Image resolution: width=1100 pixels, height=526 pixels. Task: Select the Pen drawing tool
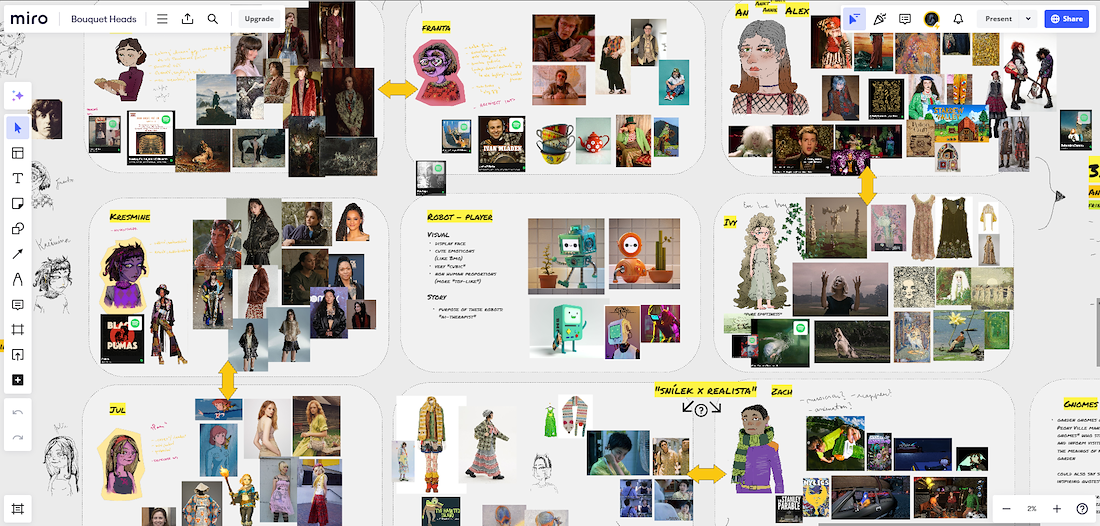18,279
